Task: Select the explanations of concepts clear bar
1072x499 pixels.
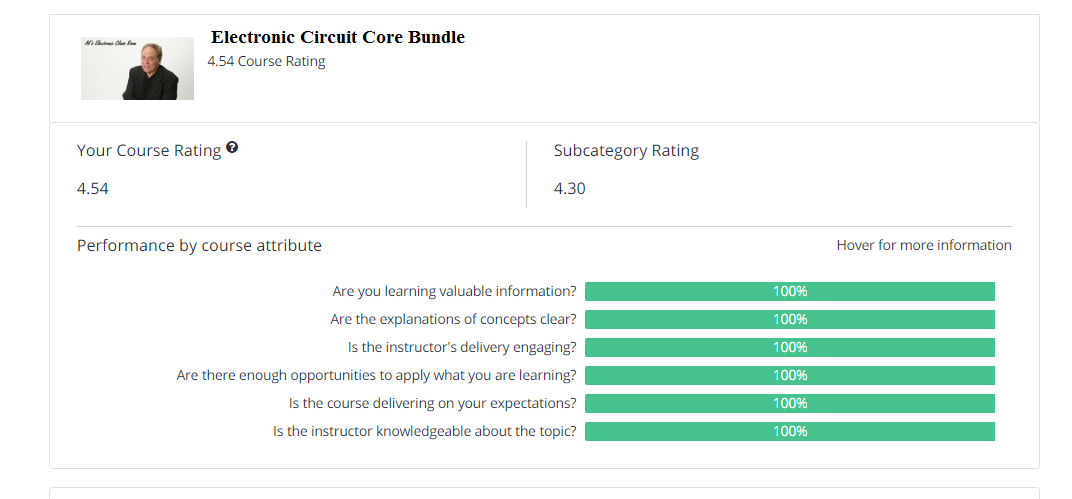Action: 789,319
